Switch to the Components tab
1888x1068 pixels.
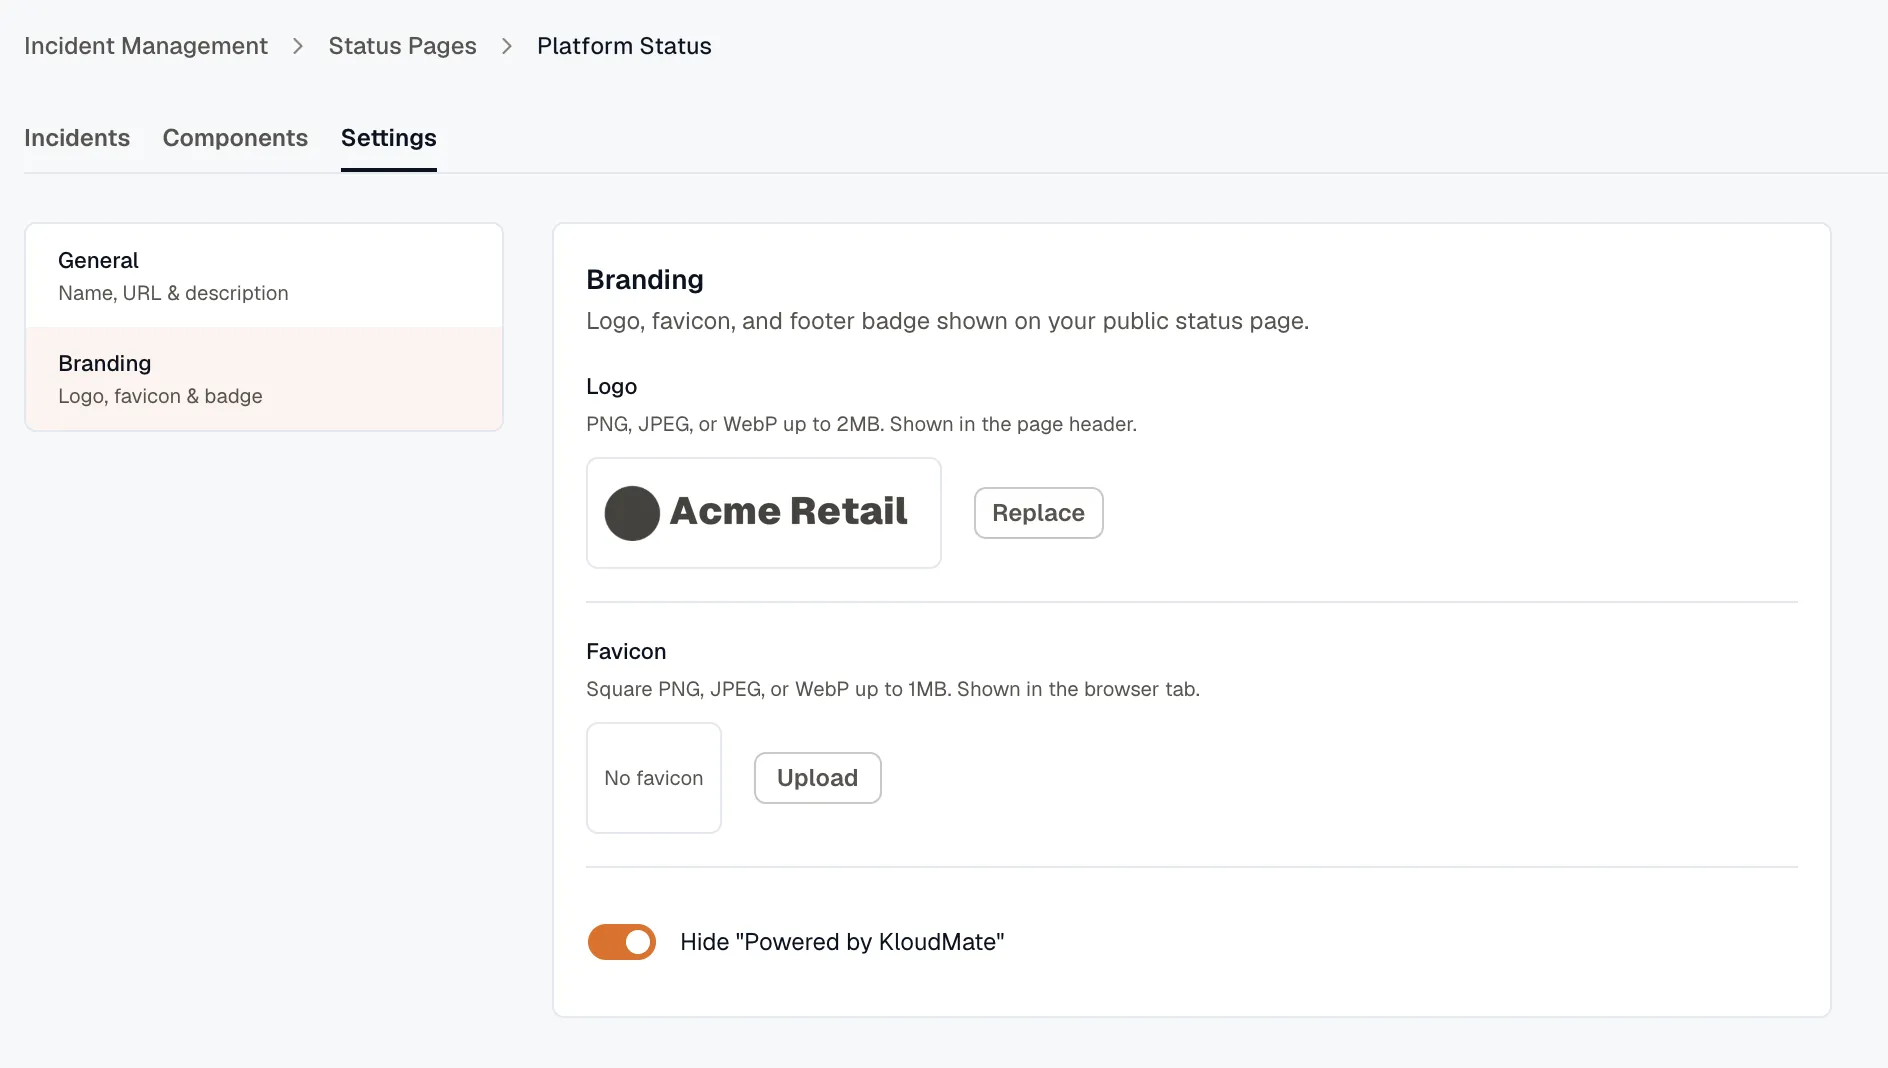235,138
